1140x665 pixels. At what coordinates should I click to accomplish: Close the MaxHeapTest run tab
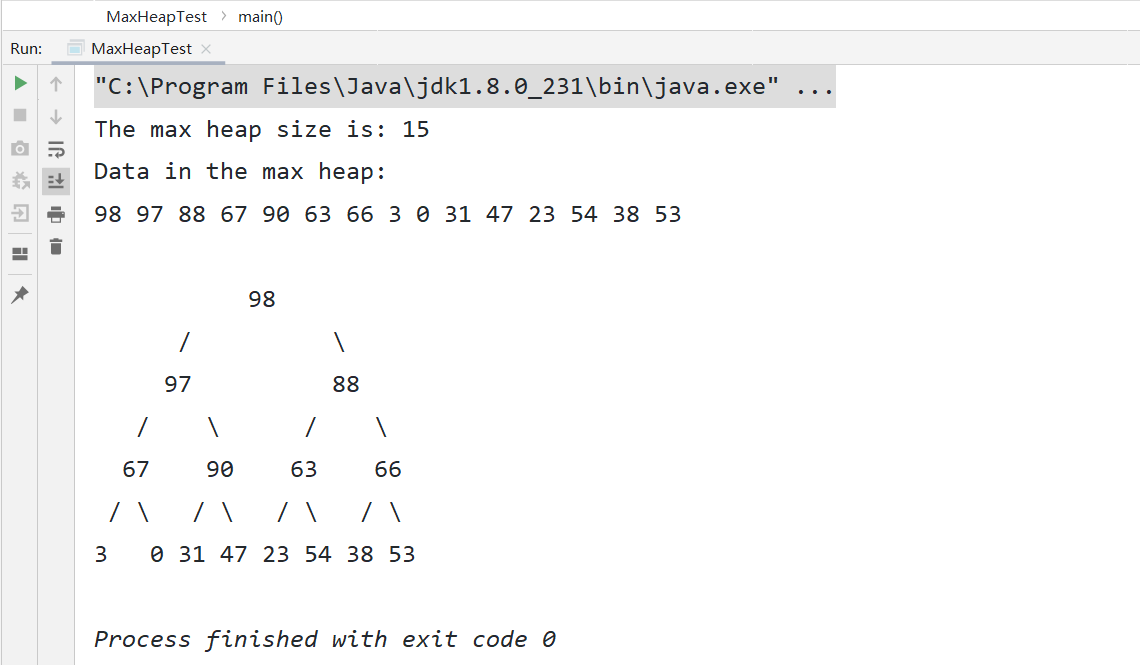[206, 48]
